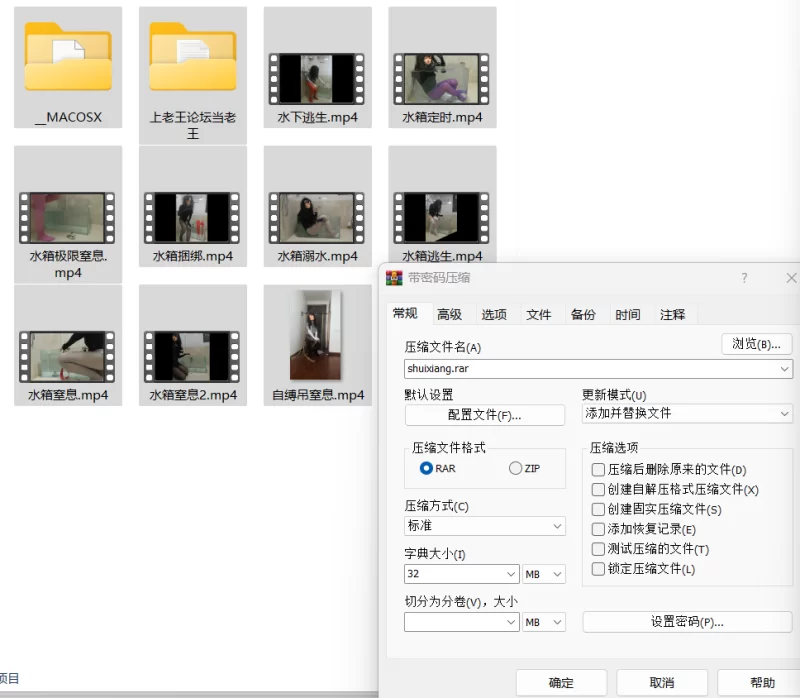
Task: Open the 更新模式 dropdown
Action: (x=687, y=413)
